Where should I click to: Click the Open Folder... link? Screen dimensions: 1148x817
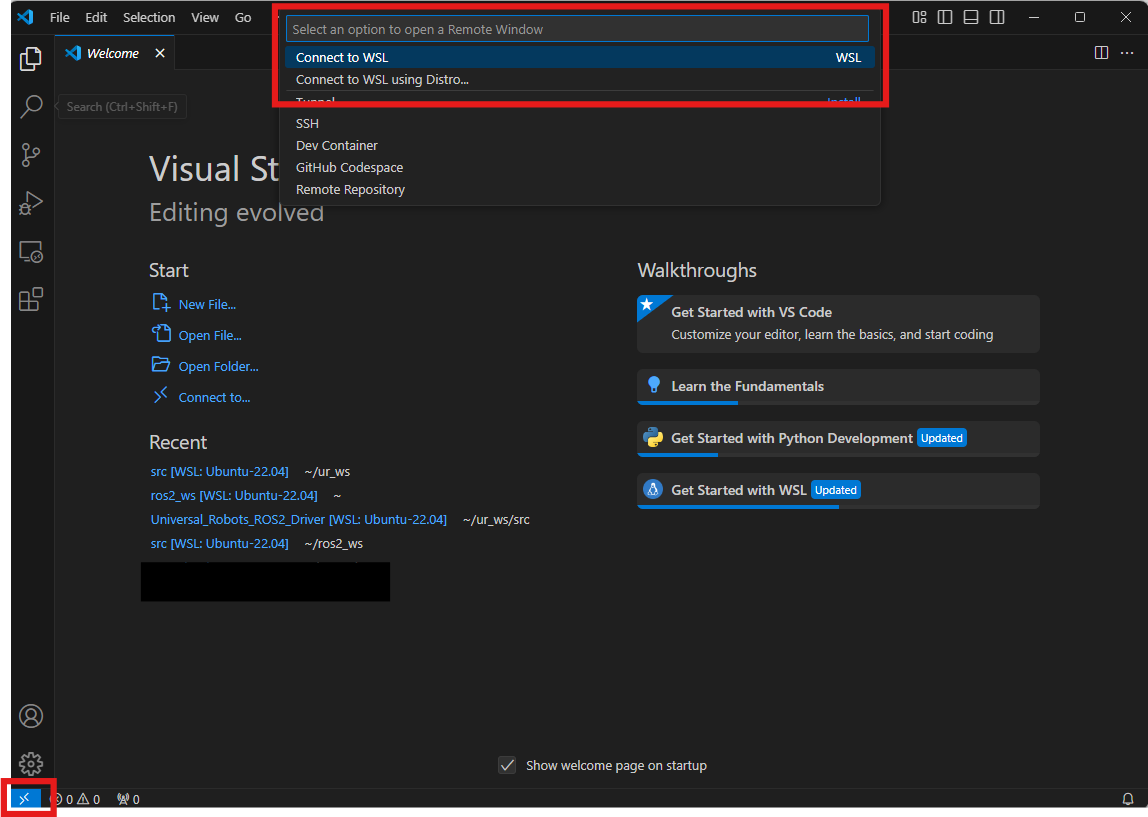[218, 367]
